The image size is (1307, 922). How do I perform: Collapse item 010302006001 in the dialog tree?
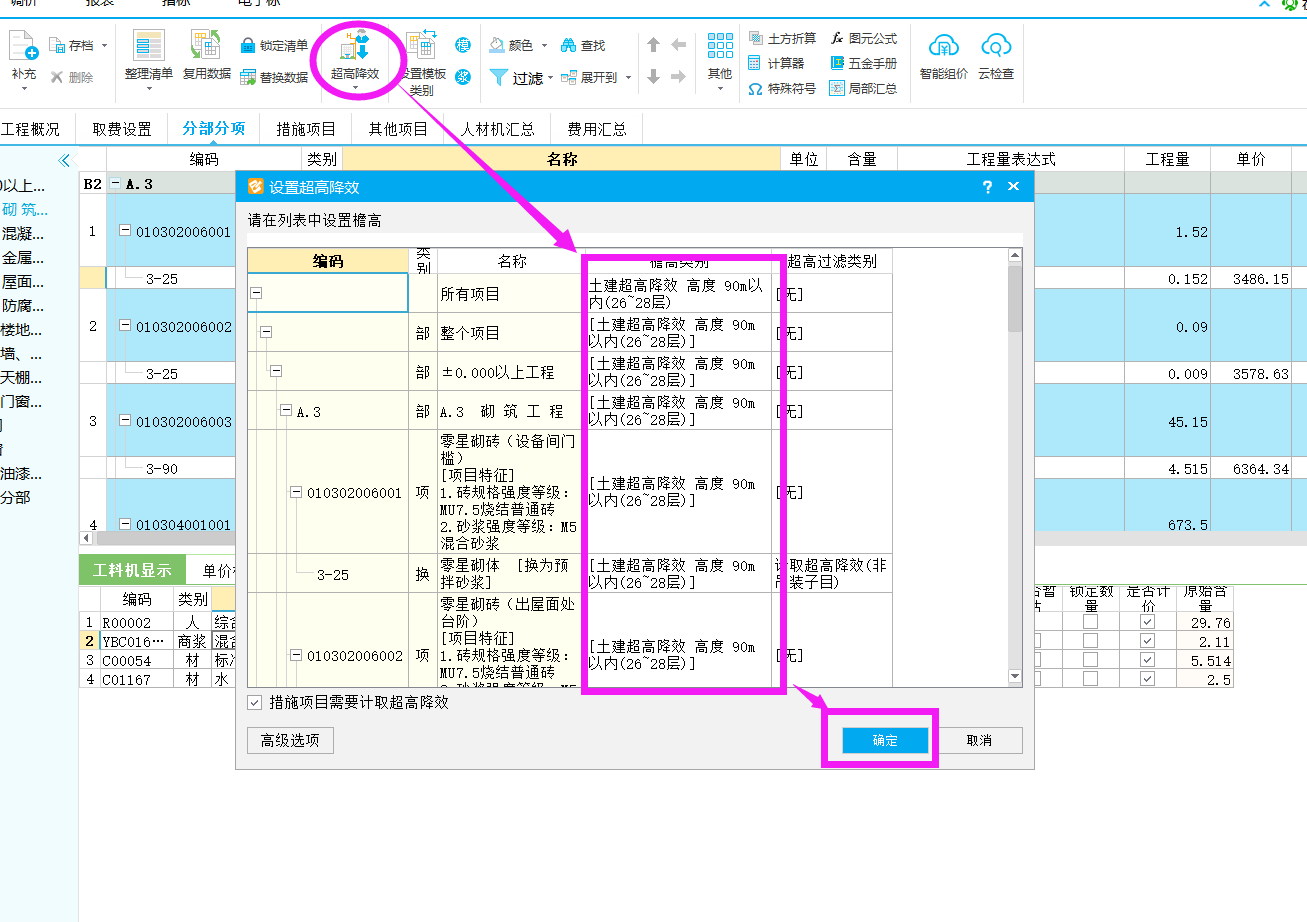pyautogui.click(x=296, y=492)
